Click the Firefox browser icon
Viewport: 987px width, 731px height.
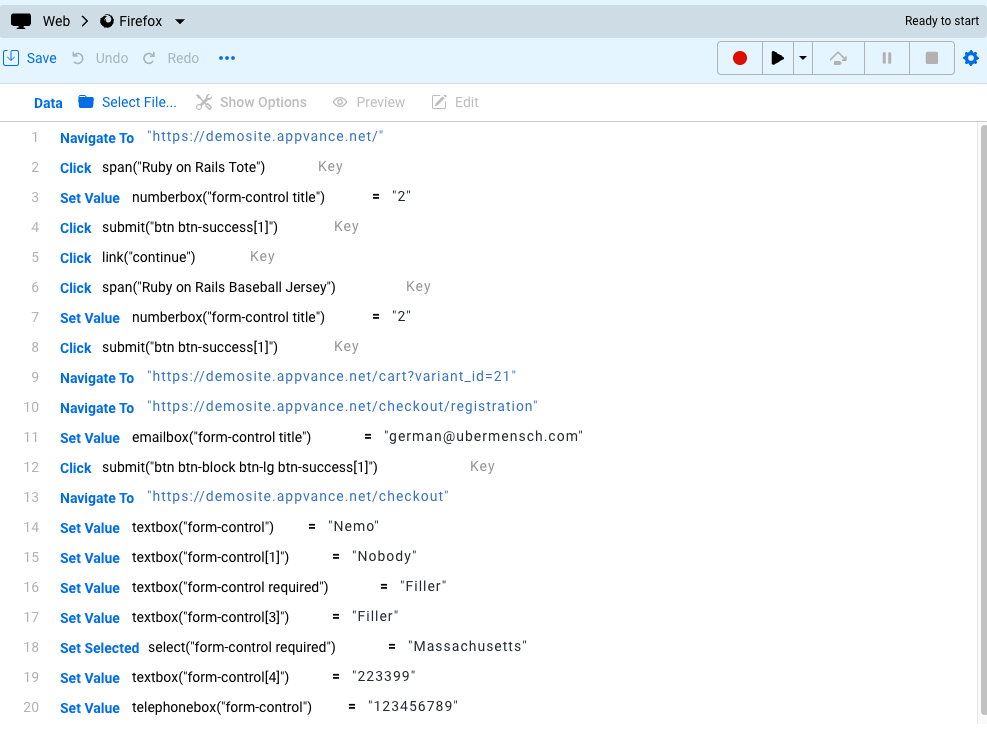pos(107,21)
